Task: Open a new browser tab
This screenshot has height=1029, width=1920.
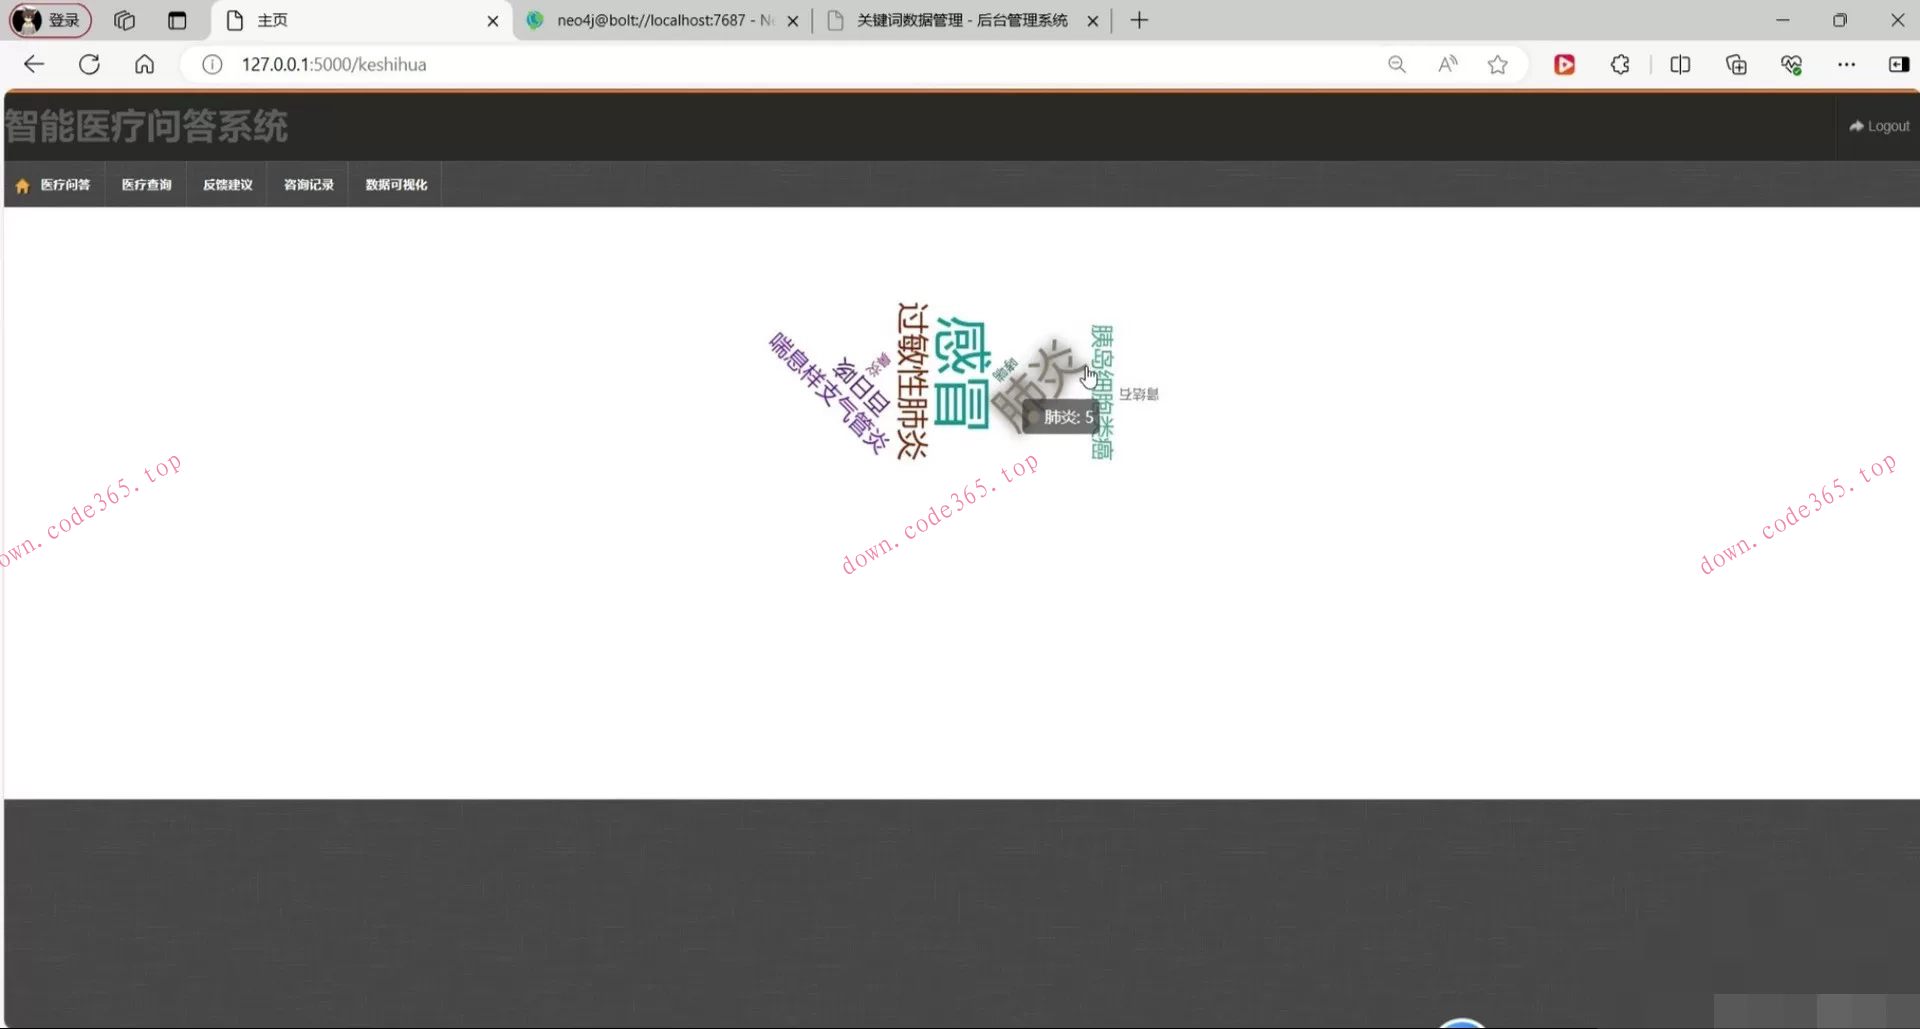Action: point(1139,20)
